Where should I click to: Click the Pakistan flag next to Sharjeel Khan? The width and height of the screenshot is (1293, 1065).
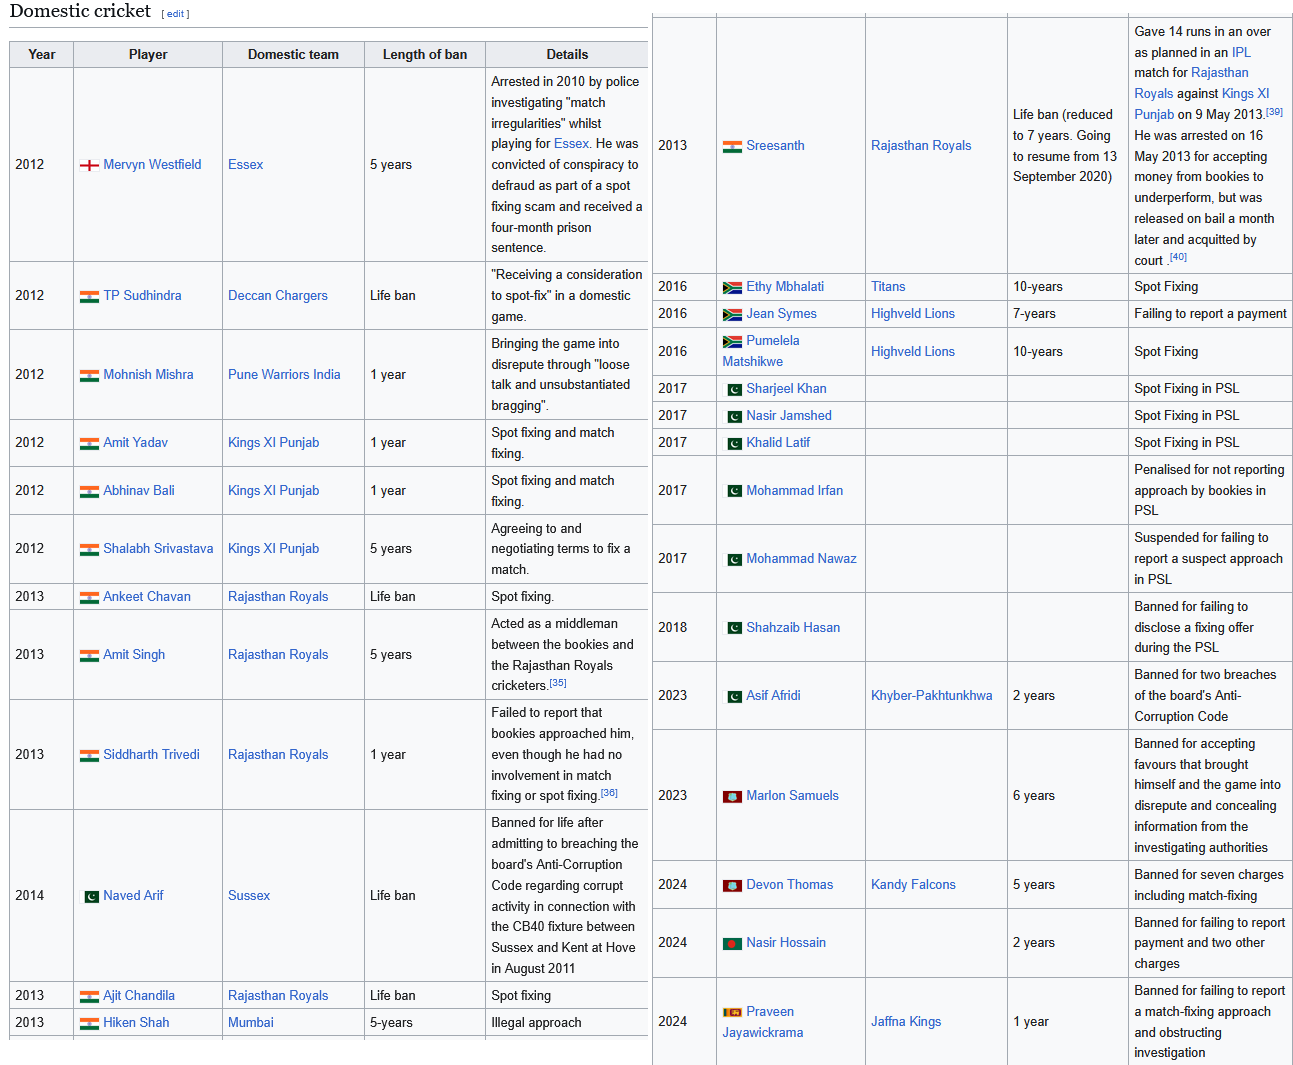pos(732,389)
